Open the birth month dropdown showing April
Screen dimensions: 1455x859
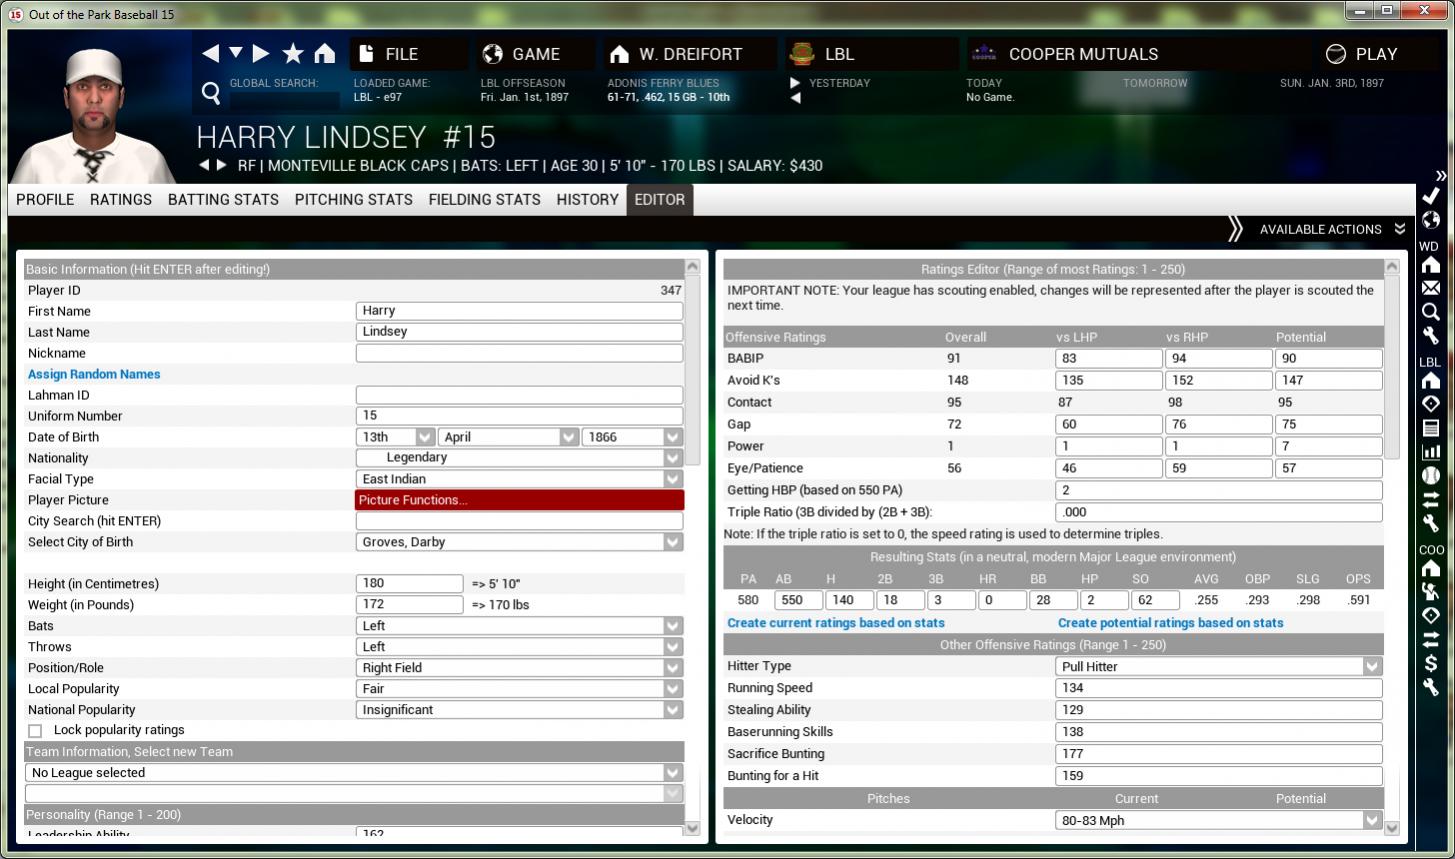pos(509,437)
